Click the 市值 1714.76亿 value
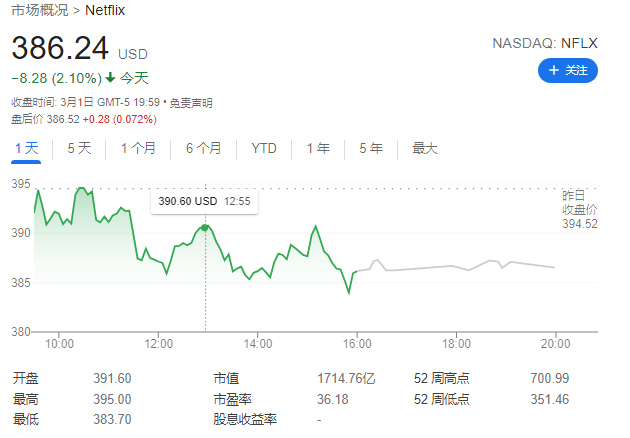The height and width of the screenshot is (438, 630). 346,379
